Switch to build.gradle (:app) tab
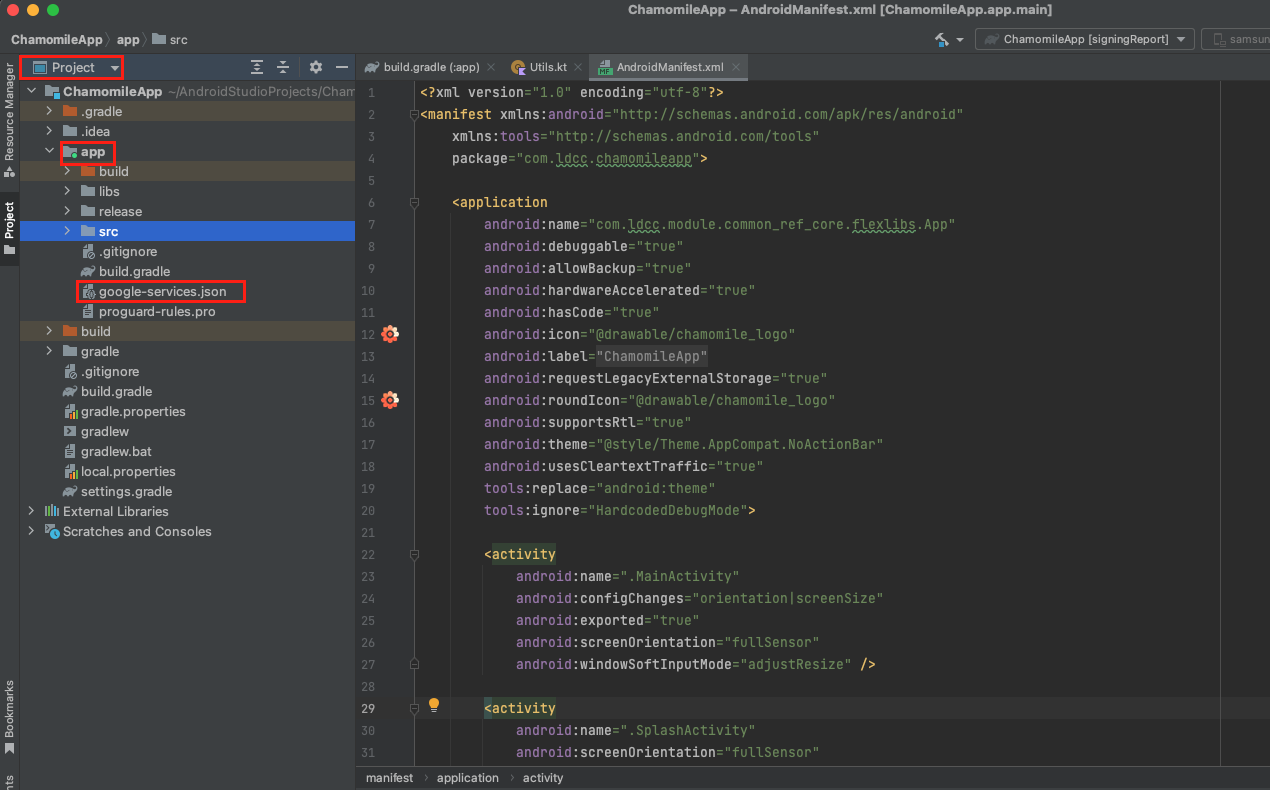The width and height of the screenshot is (1270, 790). (423, 67)
